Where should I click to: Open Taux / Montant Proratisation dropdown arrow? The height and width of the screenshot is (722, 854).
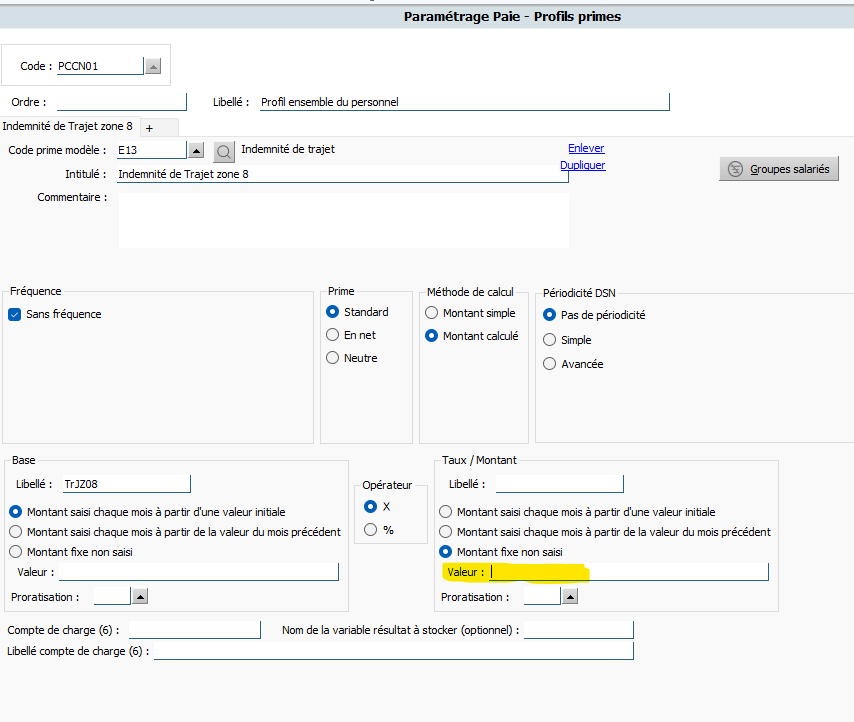click(570, 597)
